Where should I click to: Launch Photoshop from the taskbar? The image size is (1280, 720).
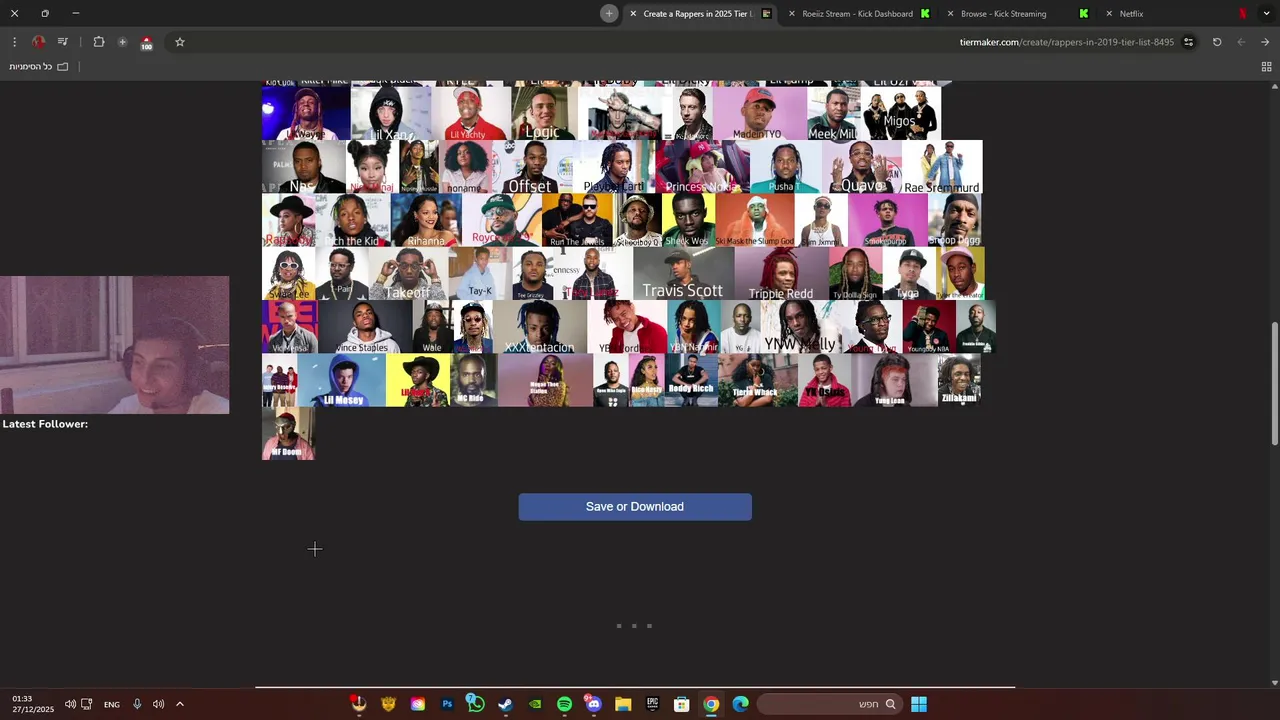tap(447, 704)
